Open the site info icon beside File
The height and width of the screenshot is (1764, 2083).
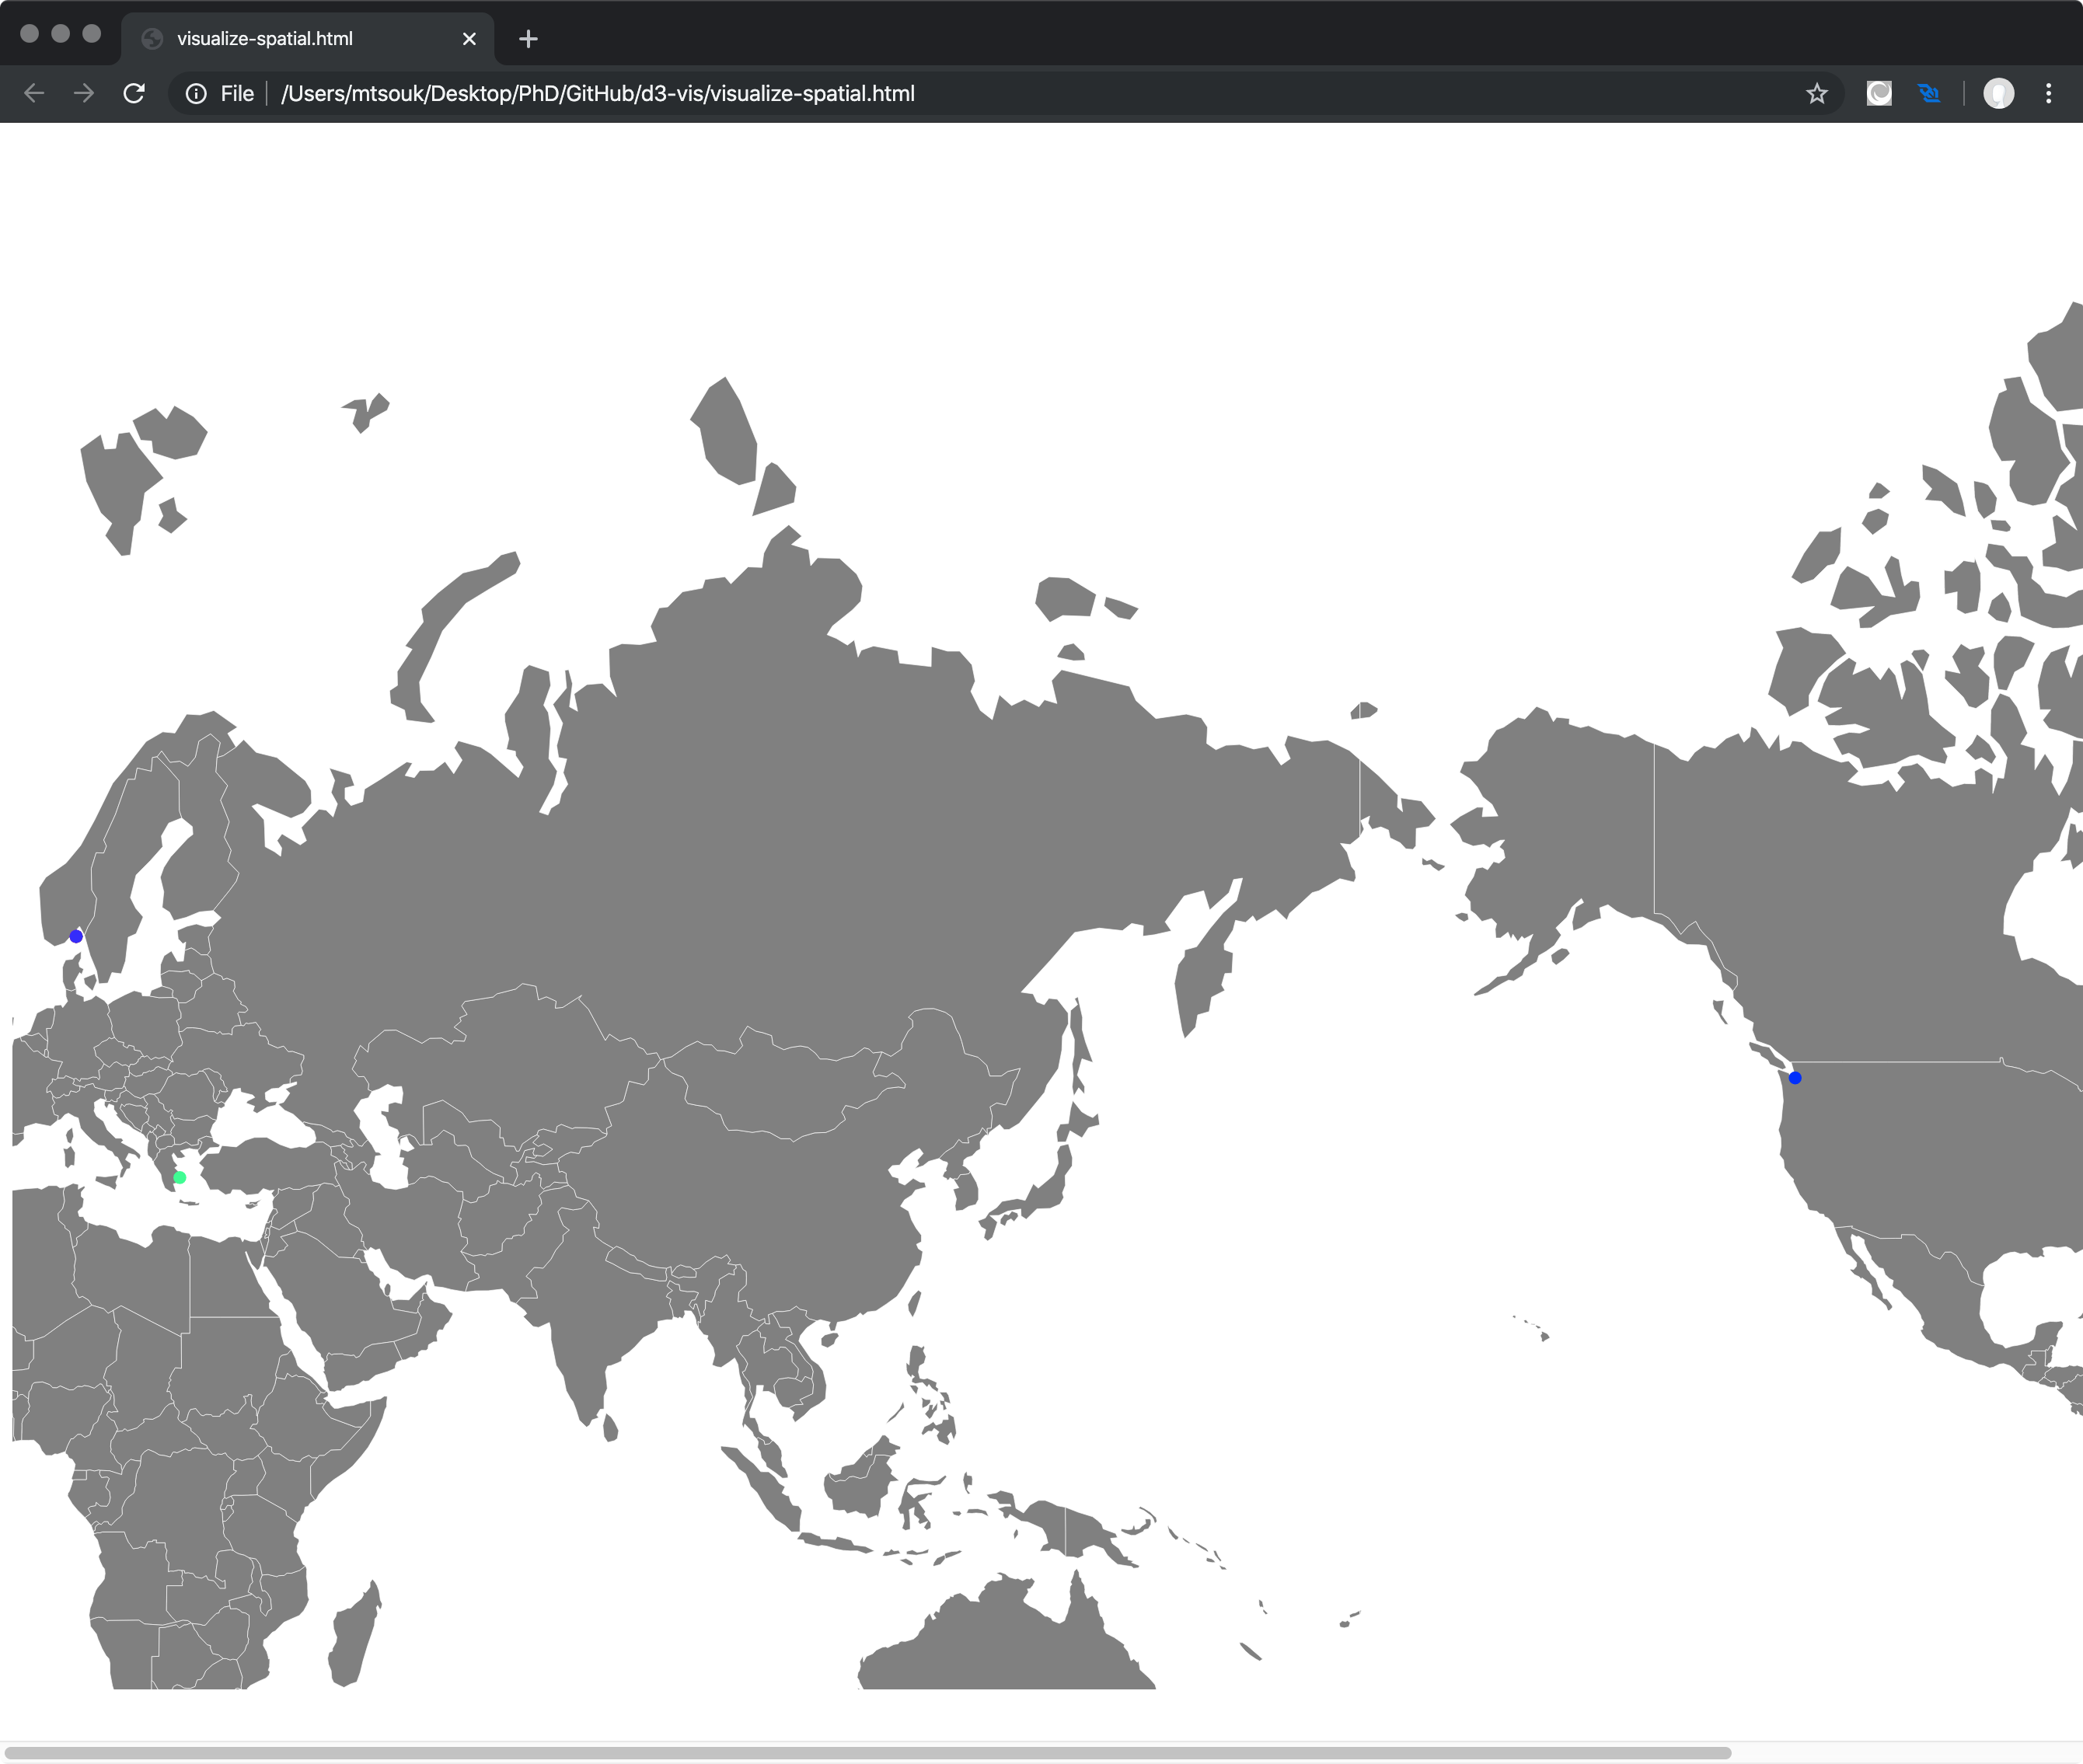pos(196,93)
